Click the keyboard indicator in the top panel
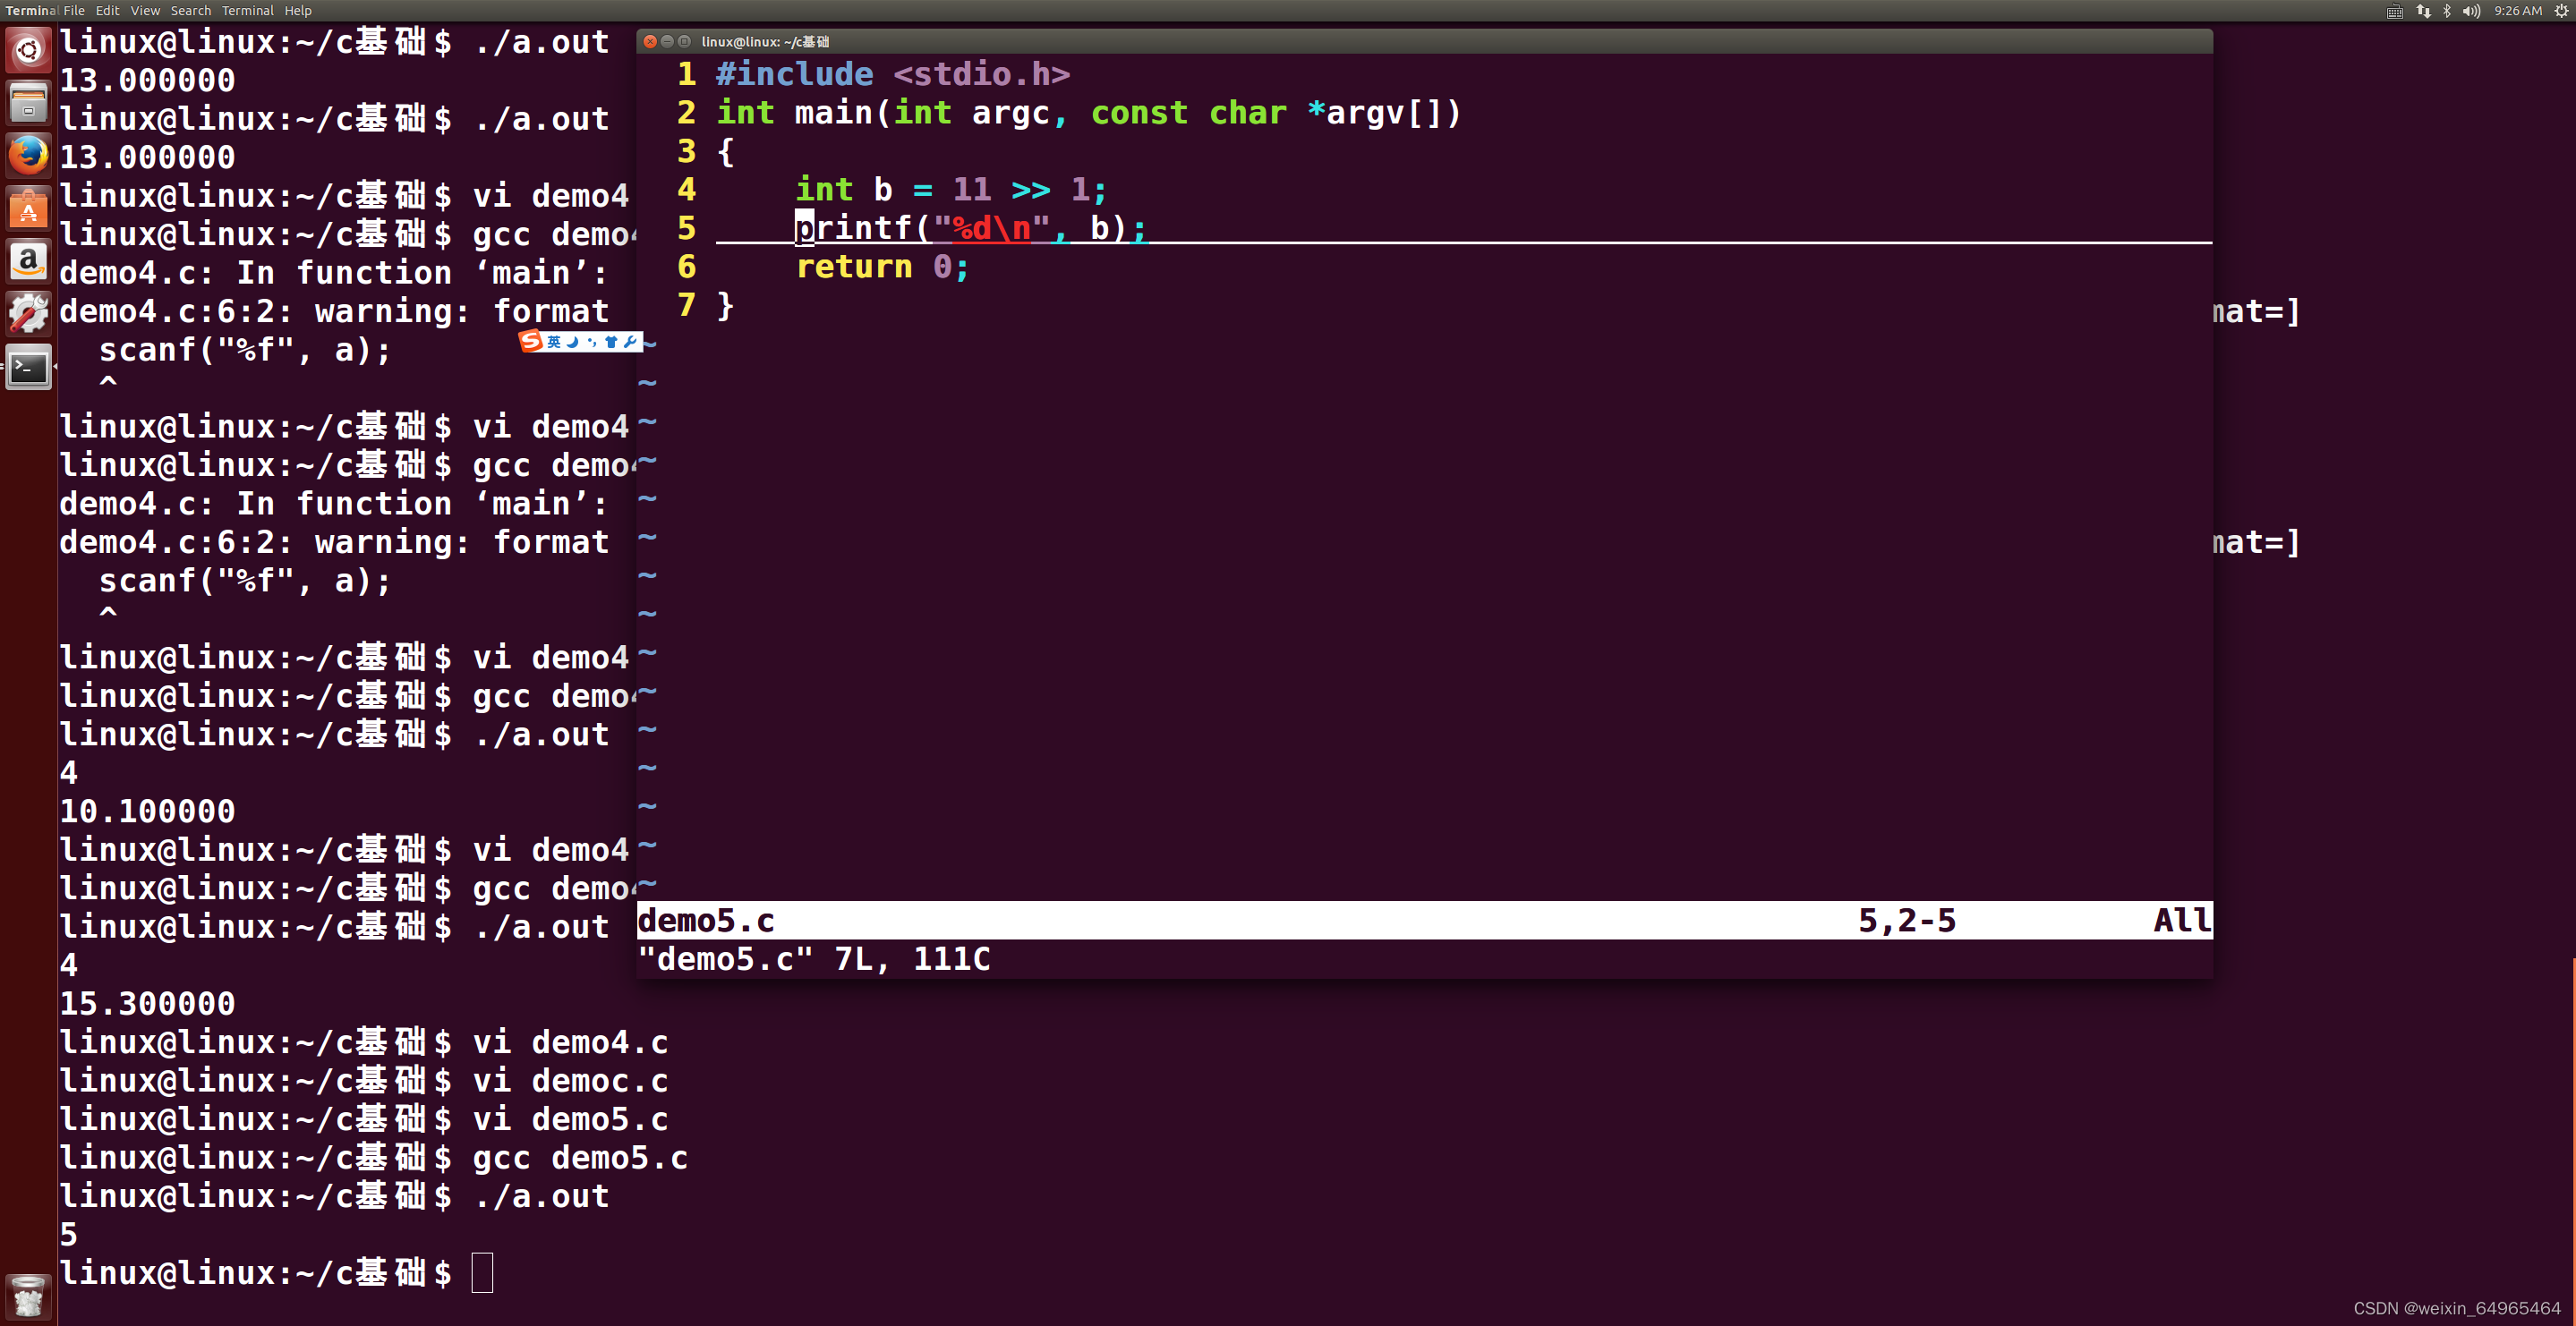Screen dimensions: 2576x1326 coord(2395,11)
